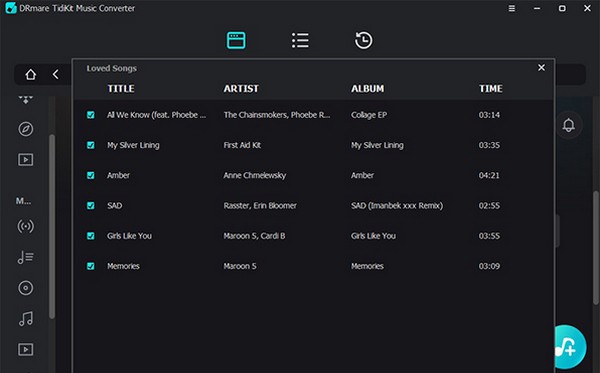Open the Playlists note-list icon in sidebar
Viewport: 600px width, 373px height.
click(x=26, y=257)
